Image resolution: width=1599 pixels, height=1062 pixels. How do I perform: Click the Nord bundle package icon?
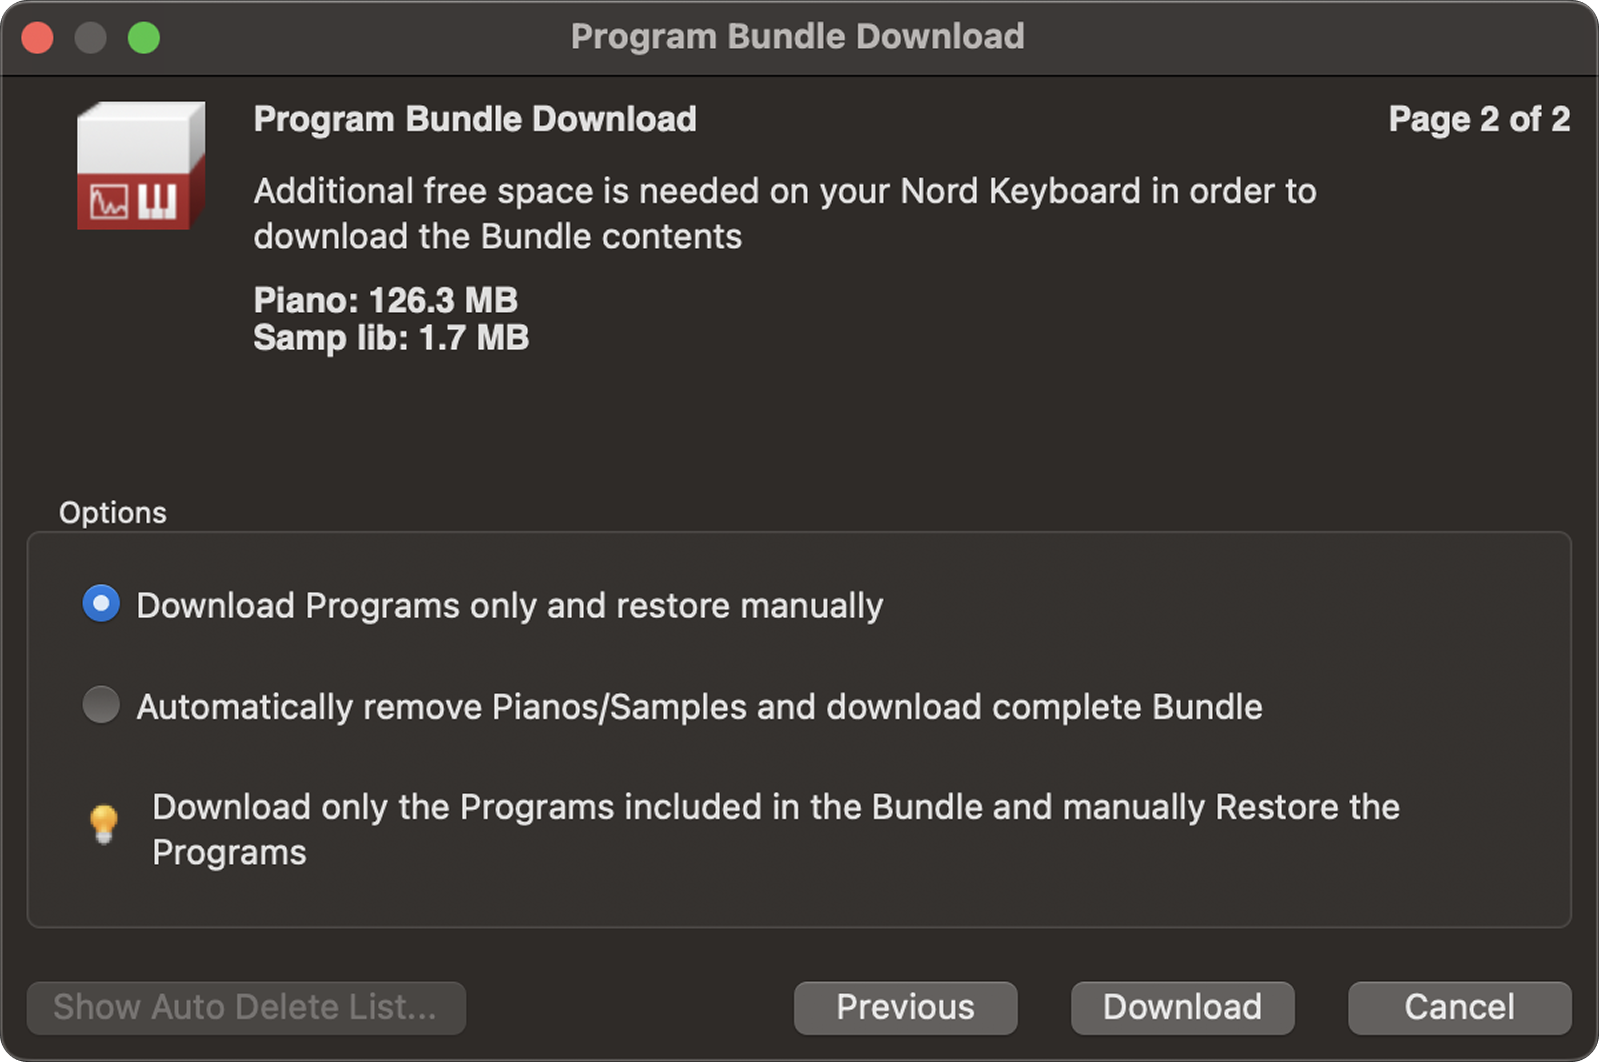(x=141, y=165)
